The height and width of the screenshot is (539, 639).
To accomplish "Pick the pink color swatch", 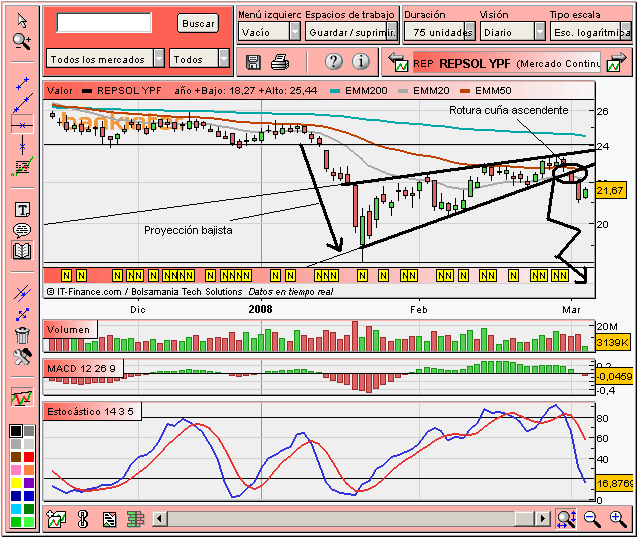I will pos(16,470).
